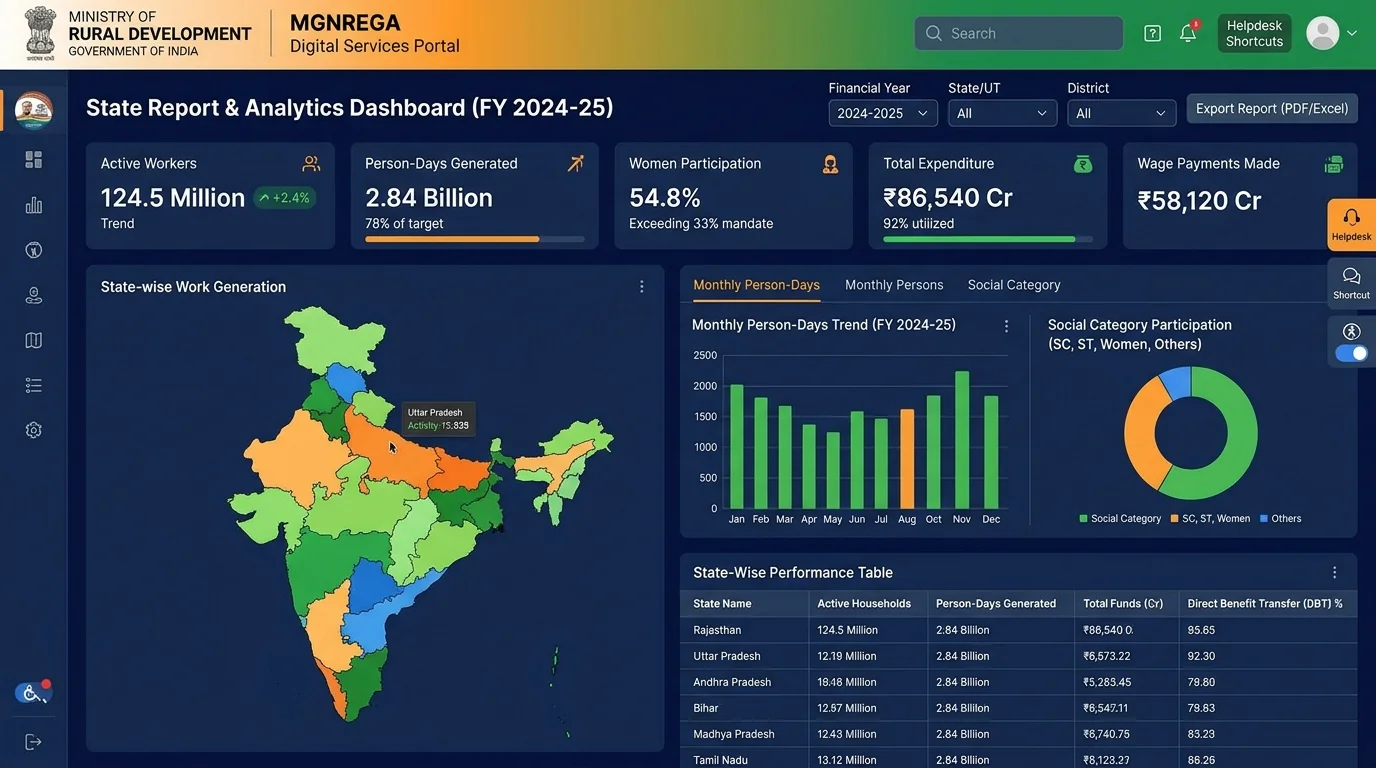The image size is (1376, 768).
Task: Open the wheelchair accessibility icon in sidebar
Action: tap(32, 692)
